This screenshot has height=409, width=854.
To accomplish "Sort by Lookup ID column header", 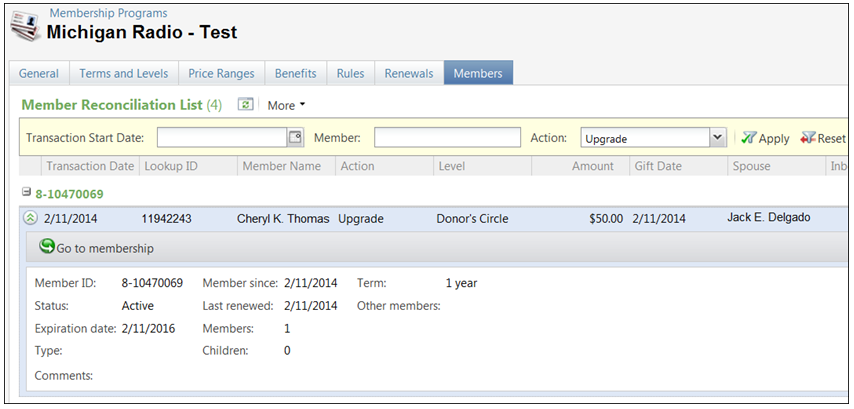I will point(188,166).
